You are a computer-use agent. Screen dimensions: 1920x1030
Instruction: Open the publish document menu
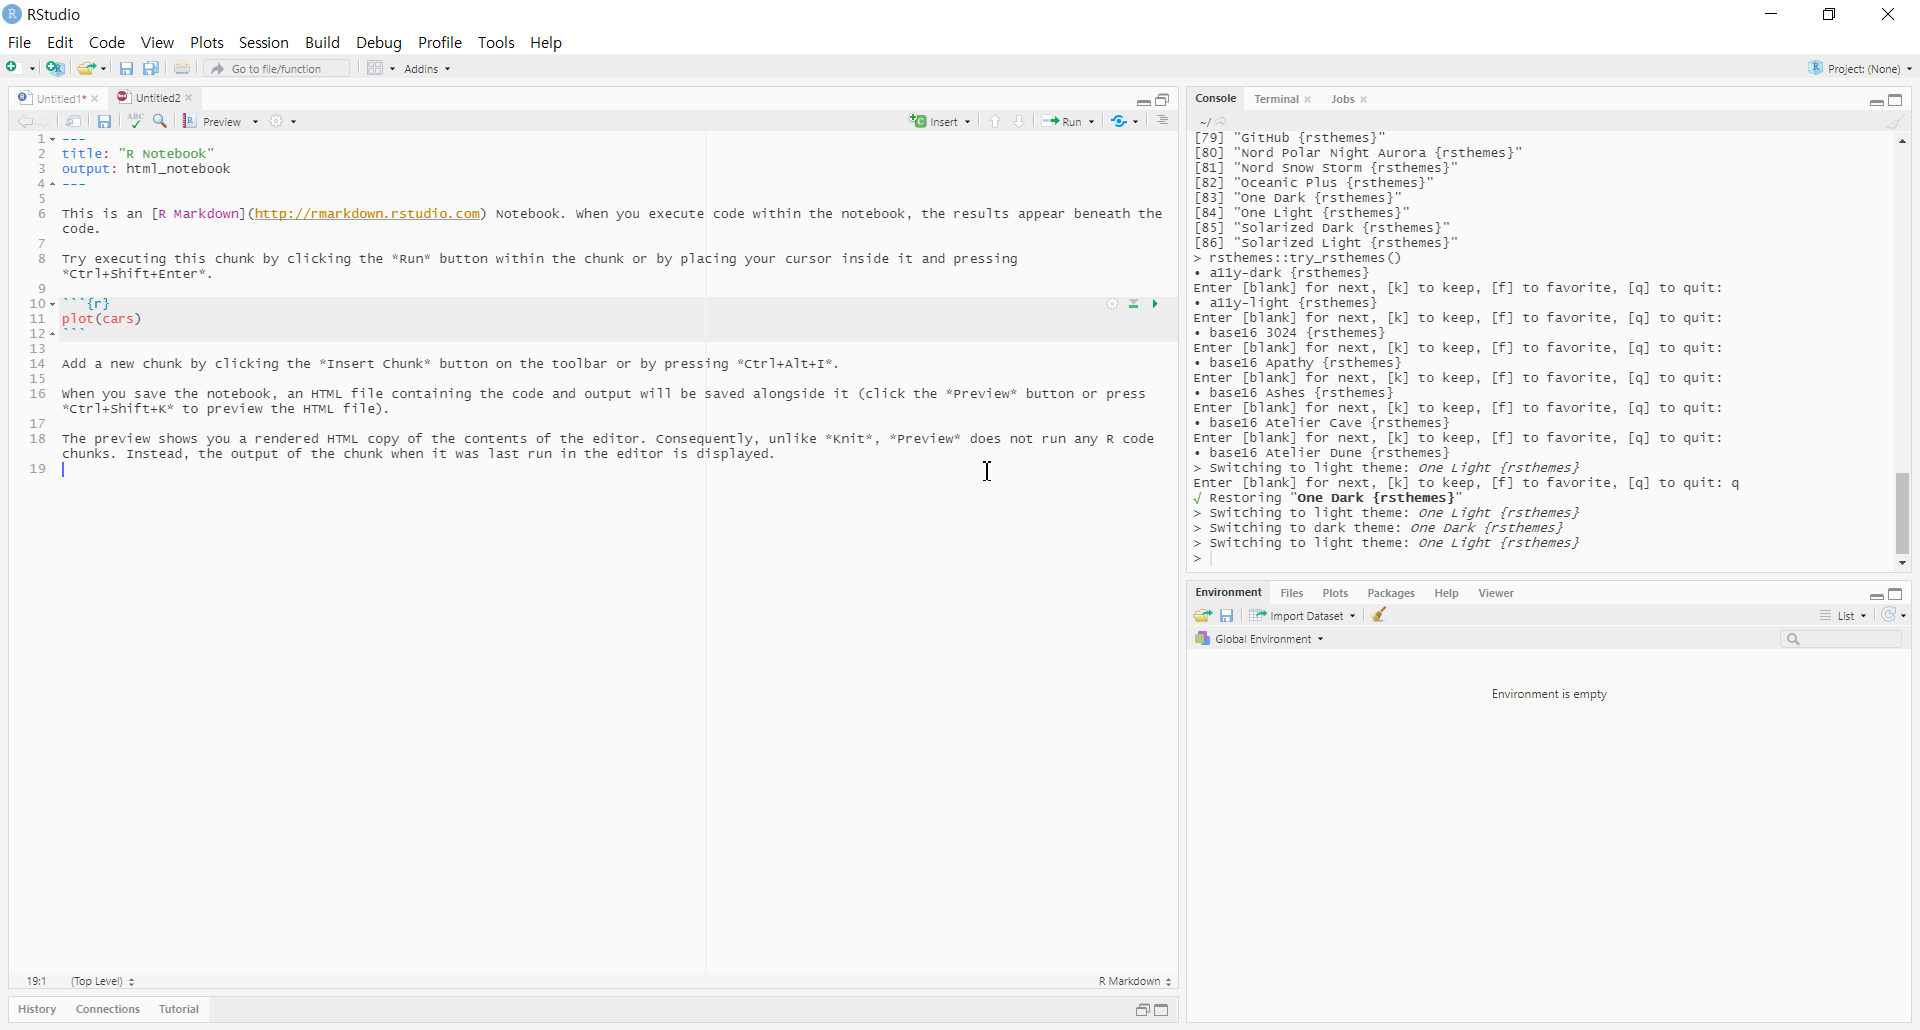[1124, 121]
